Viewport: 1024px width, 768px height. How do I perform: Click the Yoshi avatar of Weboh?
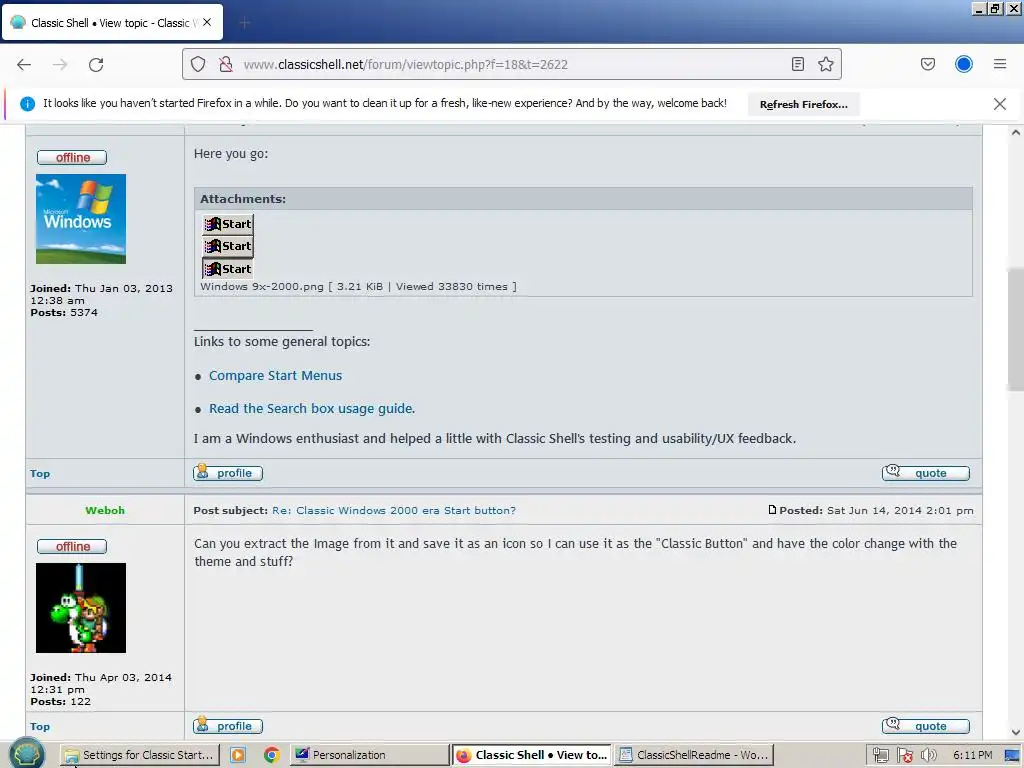[81, 608]
